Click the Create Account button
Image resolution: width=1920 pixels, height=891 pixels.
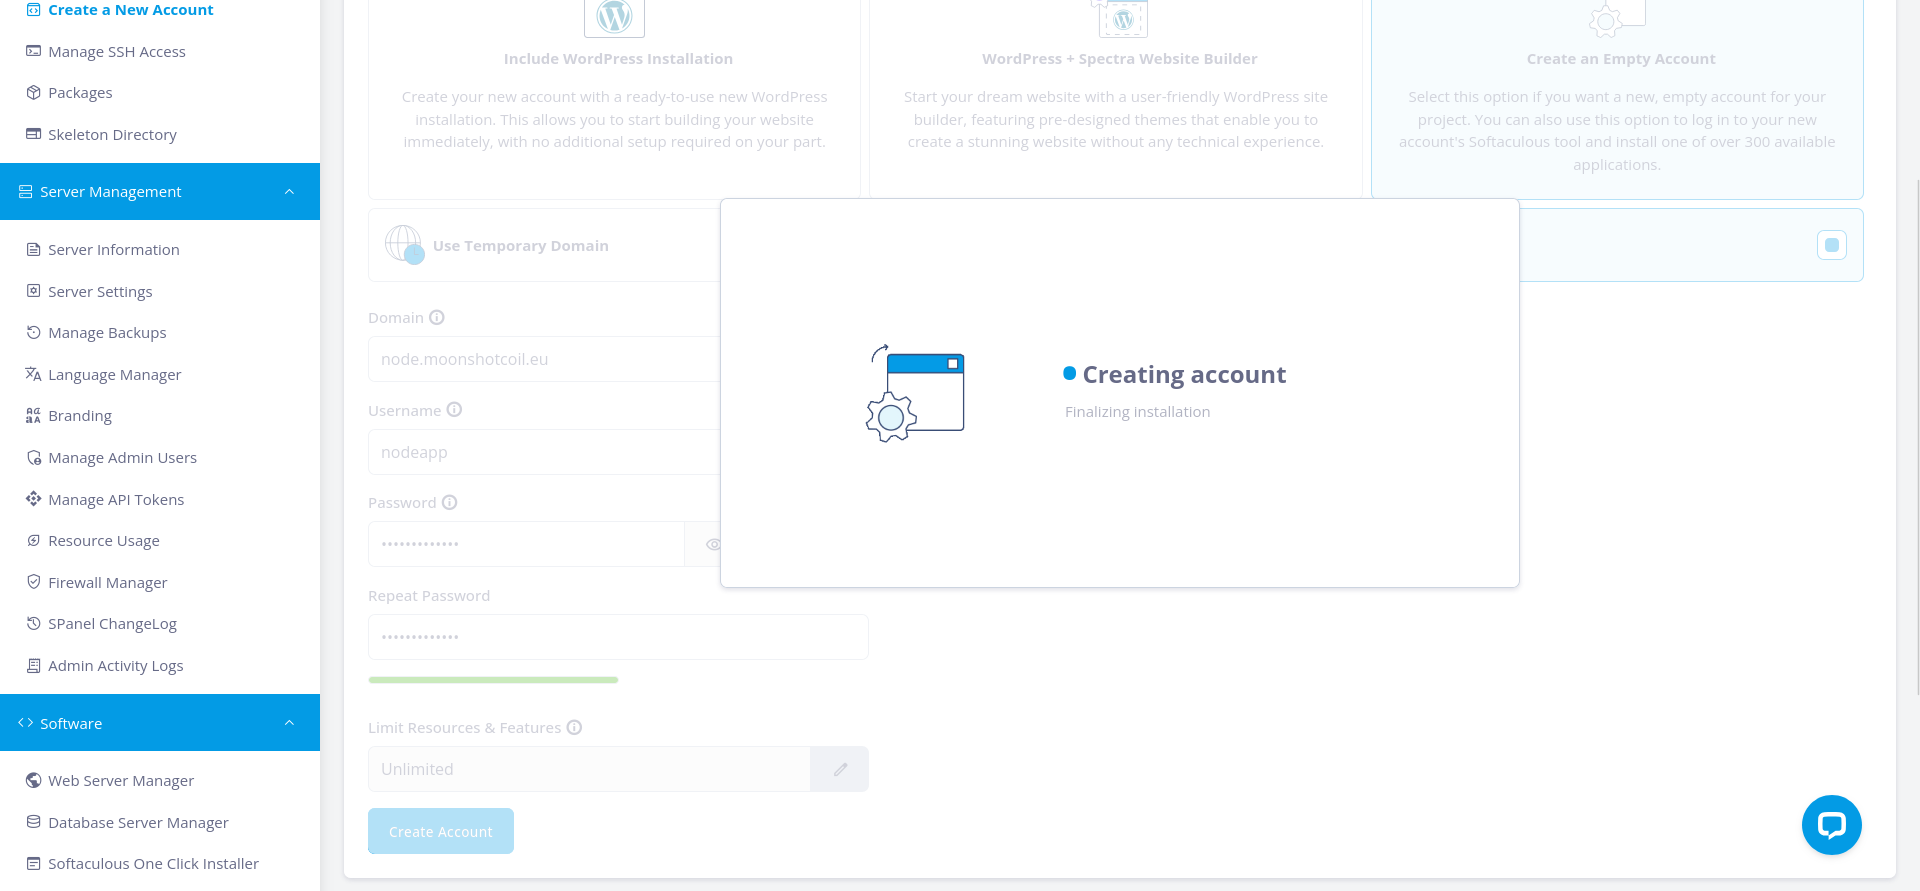441,831
